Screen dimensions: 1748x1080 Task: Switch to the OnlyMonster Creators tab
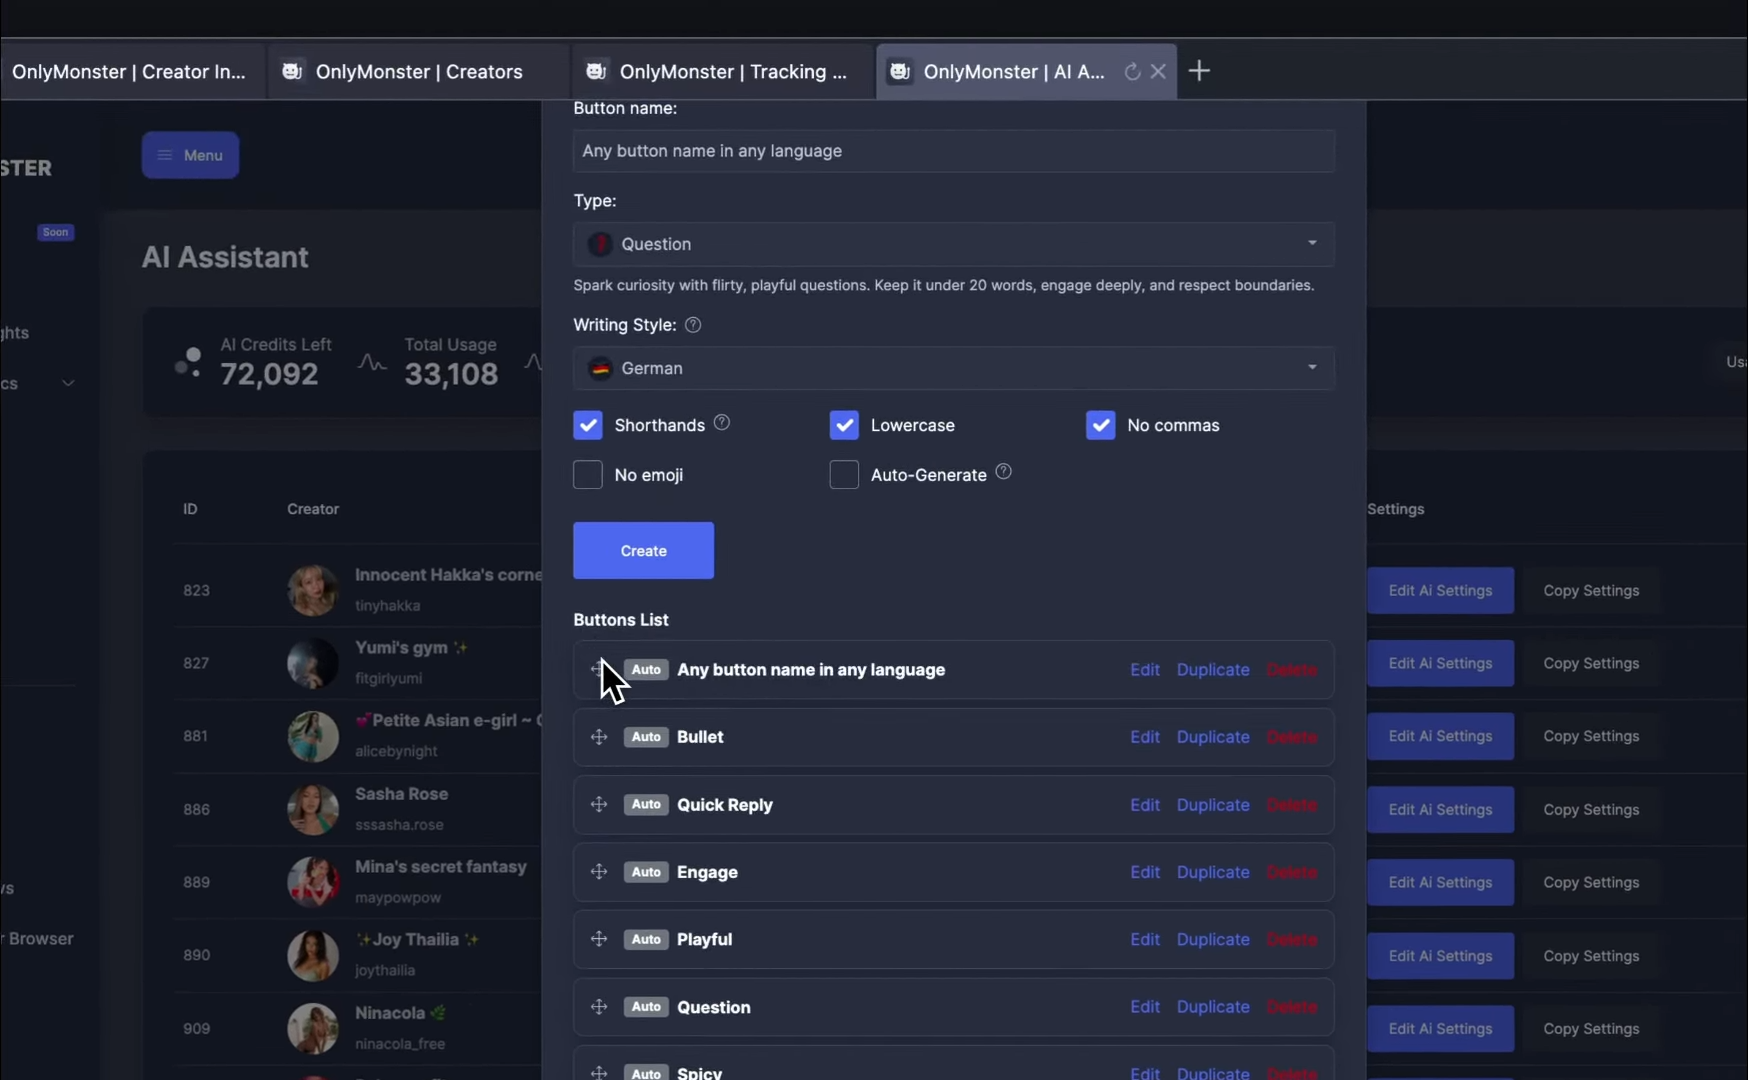tap(418, 71)
